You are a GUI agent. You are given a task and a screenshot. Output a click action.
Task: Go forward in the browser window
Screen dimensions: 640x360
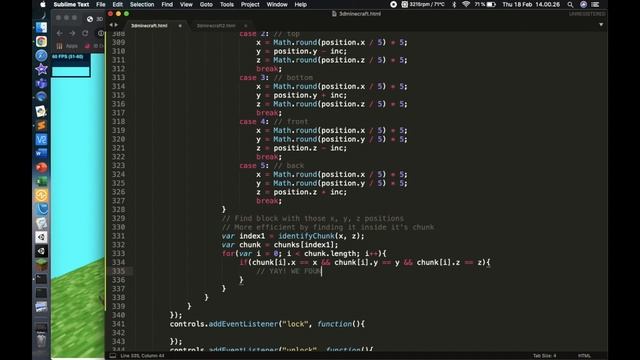[72, 33]
